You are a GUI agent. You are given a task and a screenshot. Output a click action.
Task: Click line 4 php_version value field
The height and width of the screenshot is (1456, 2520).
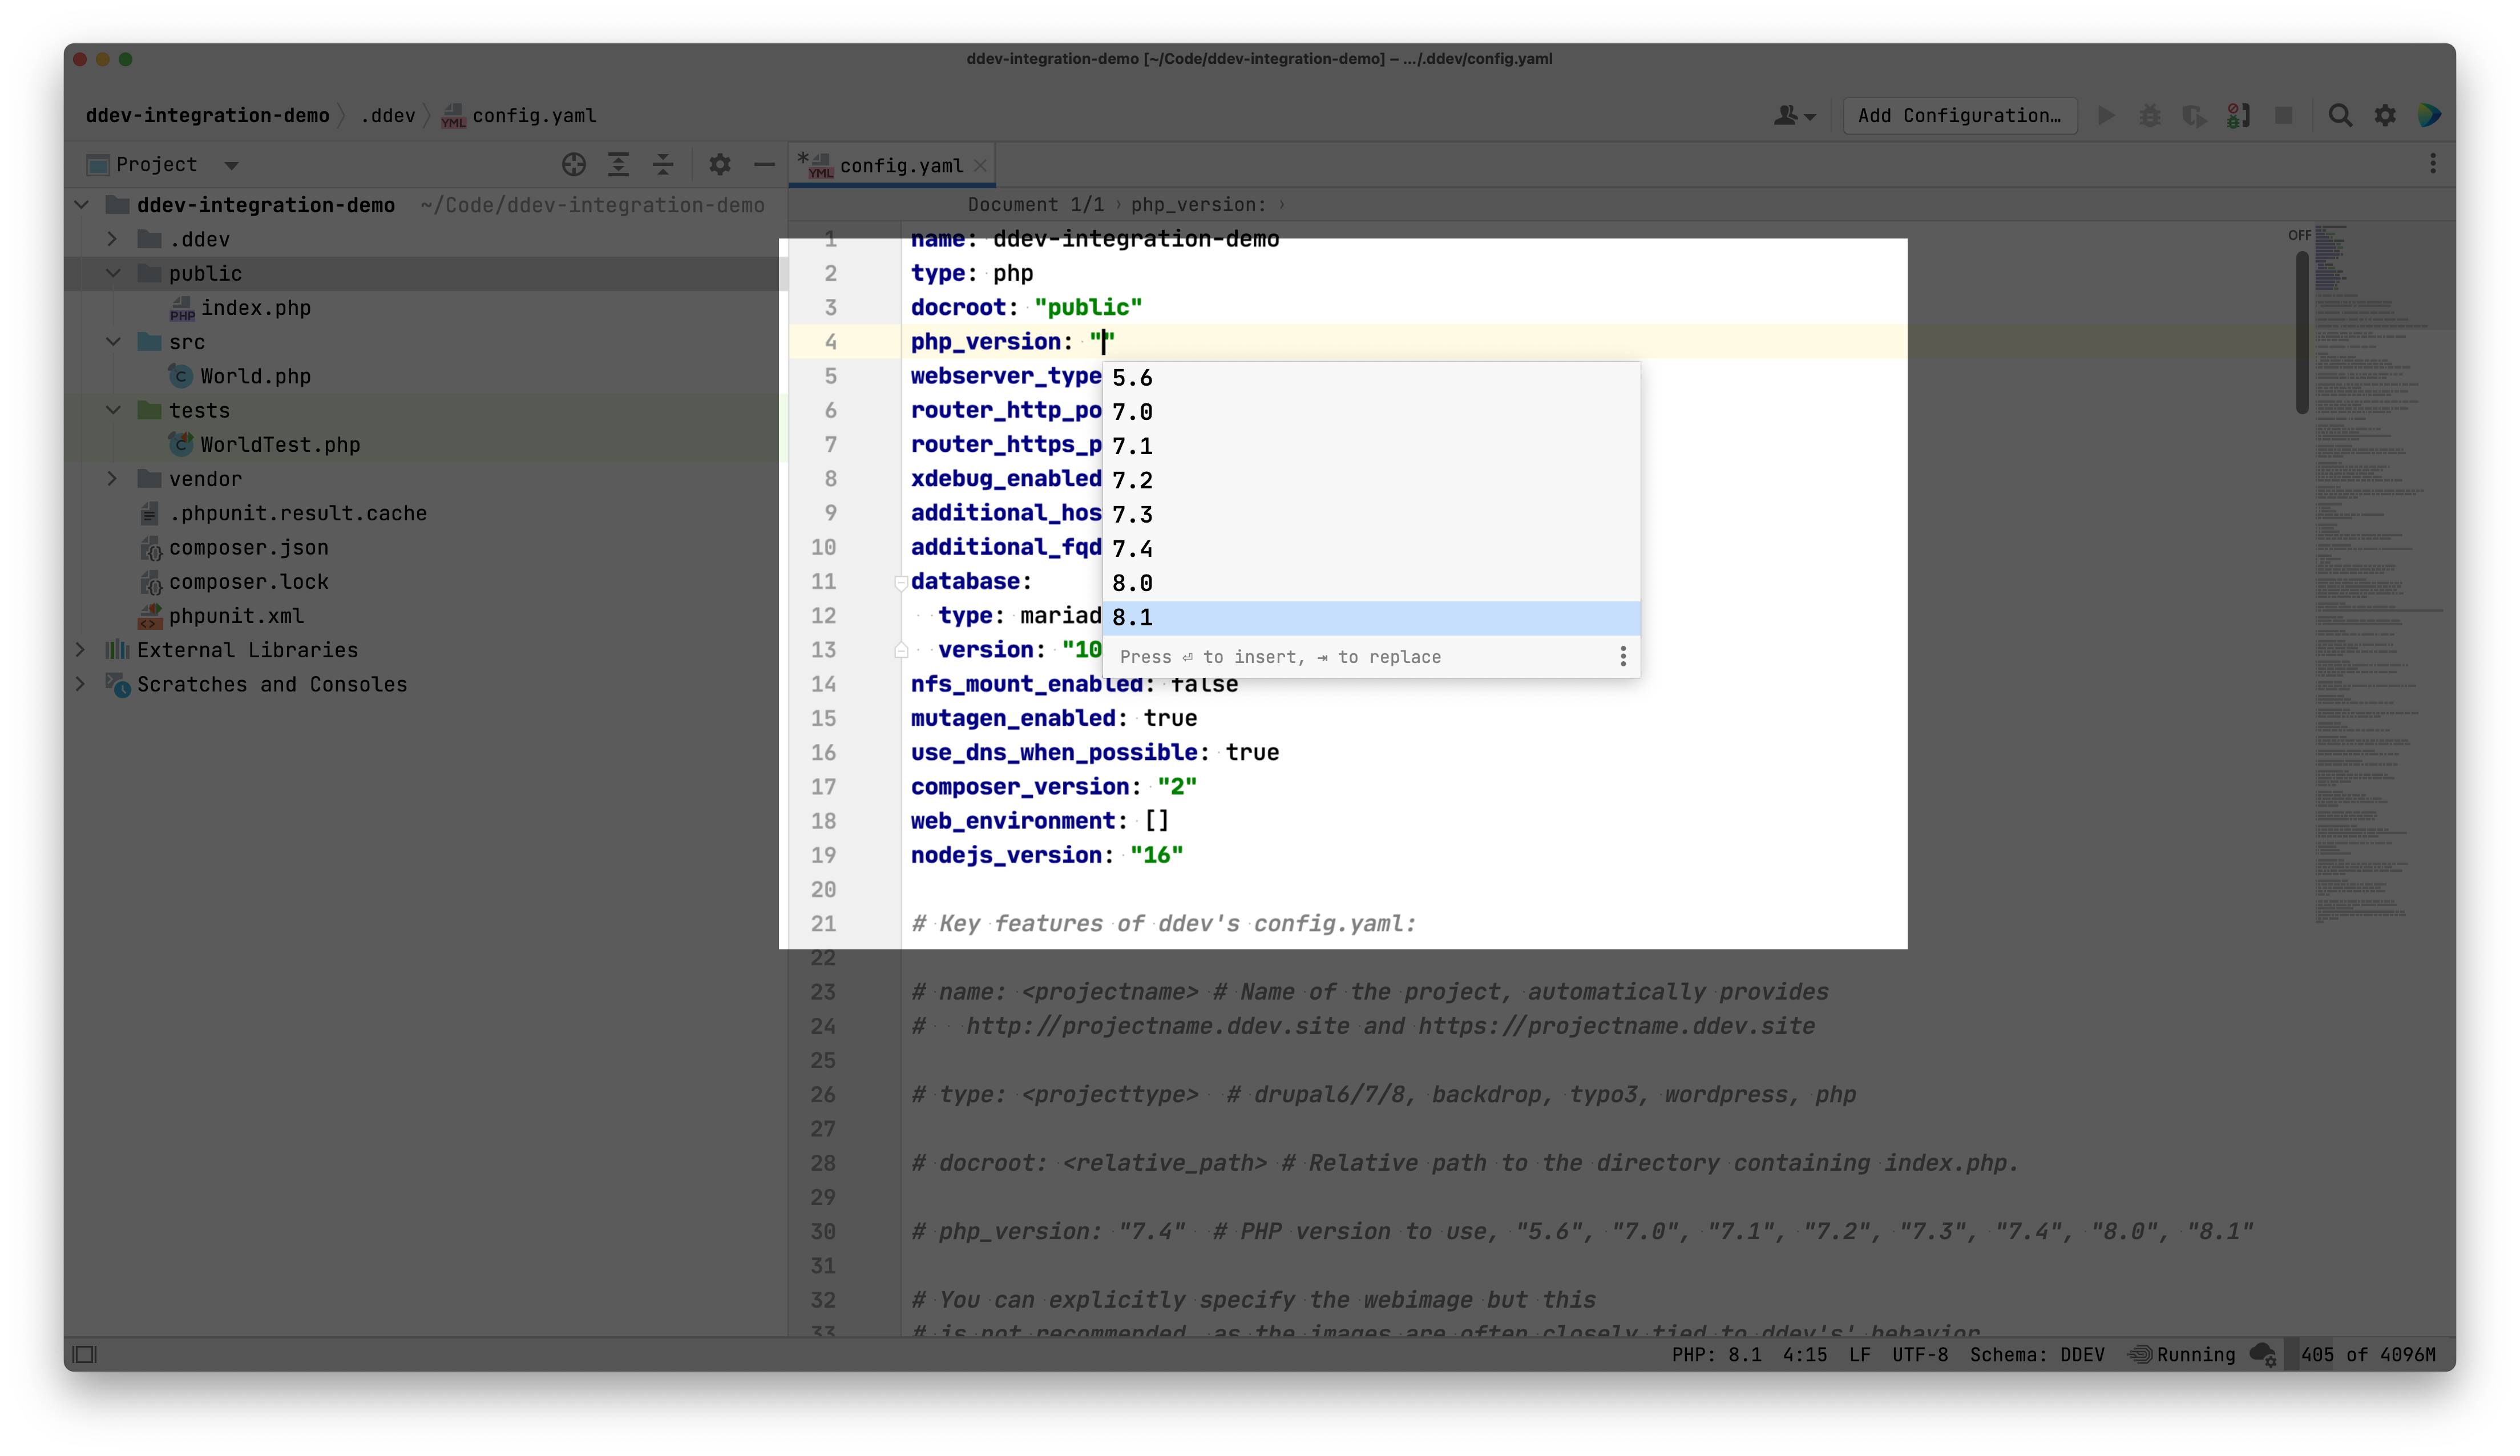point(1103,342)
